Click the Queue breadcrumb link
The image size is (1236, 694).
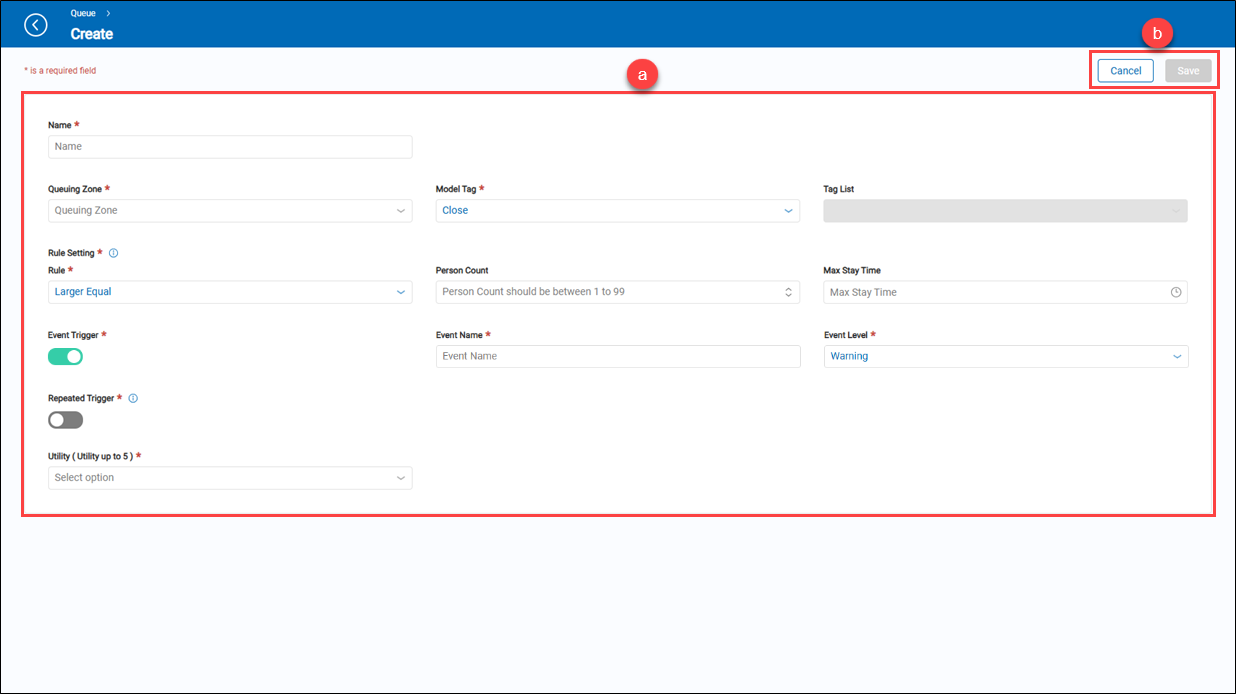point(83,14)
